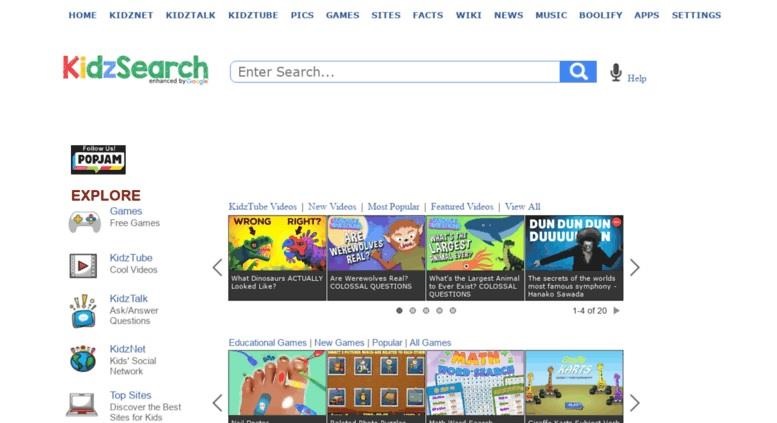Select the KidzNet globe icon
This screenshot has width=777, height=423.
pos(83,359)
